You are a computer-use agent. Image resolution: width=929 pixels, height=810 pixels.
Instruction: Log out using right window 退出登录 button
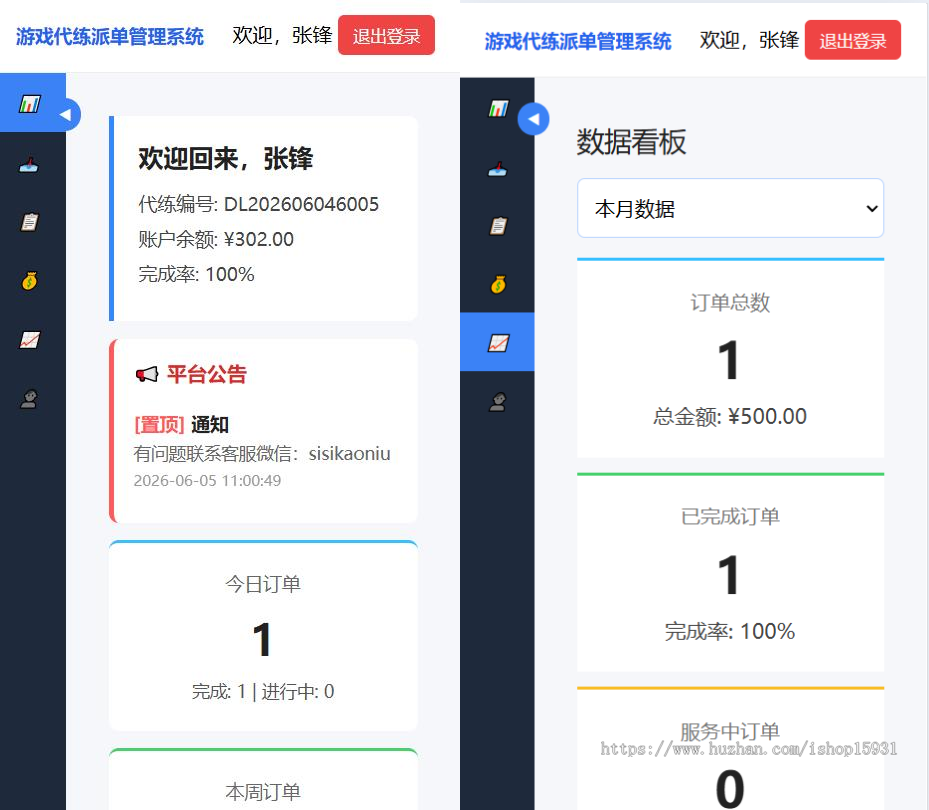click(853, 40)
